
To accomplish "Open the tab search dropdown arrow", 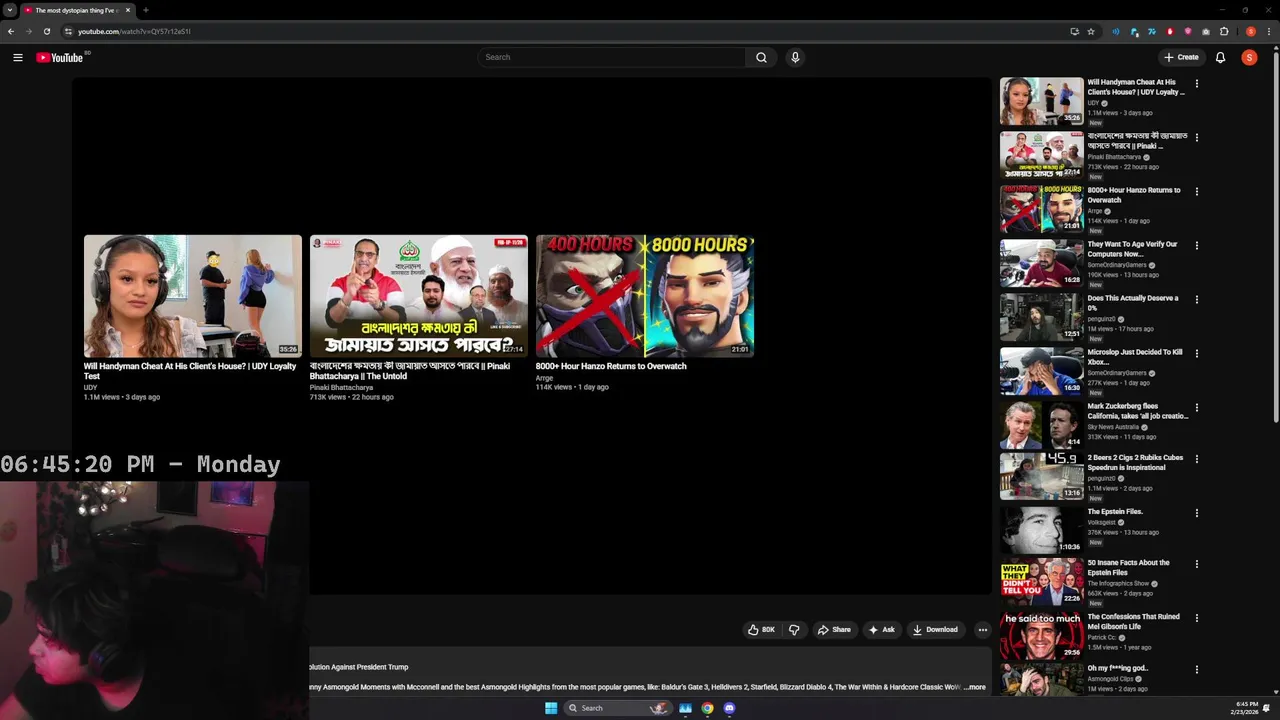I will 10,10.
